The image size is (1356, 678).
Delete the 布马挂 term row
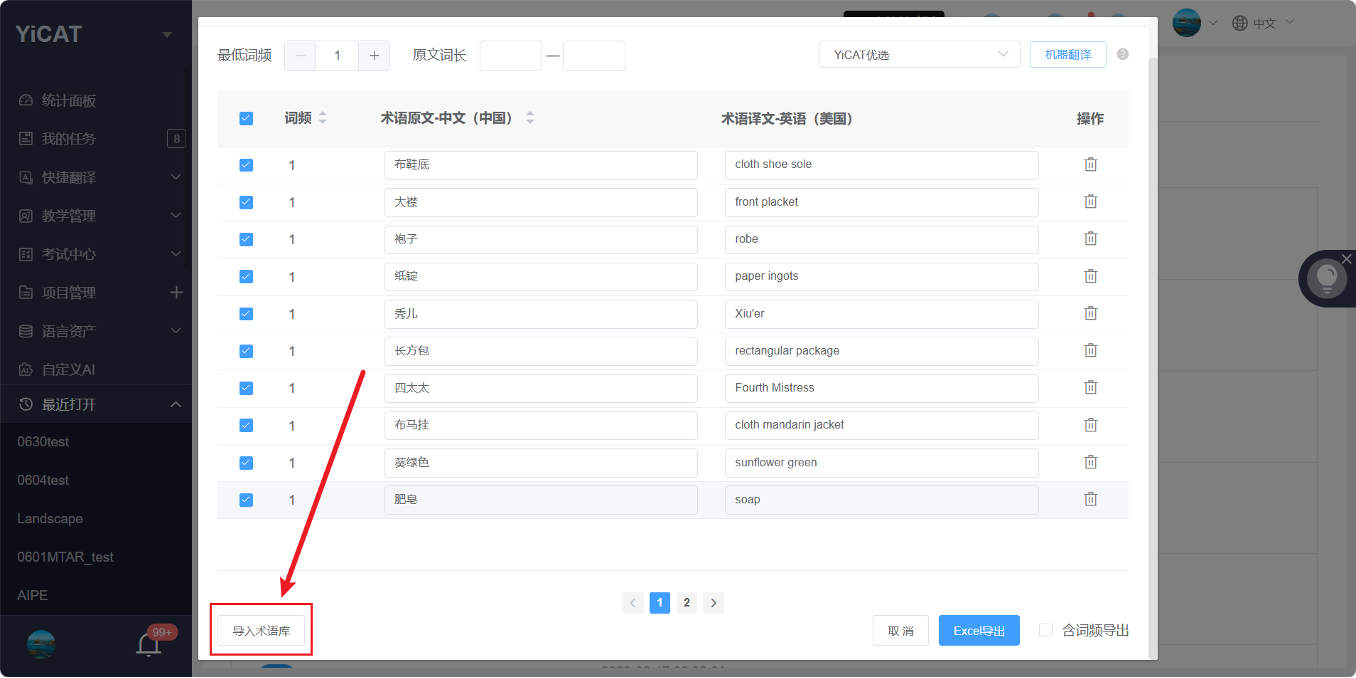tap(1090, 424)
